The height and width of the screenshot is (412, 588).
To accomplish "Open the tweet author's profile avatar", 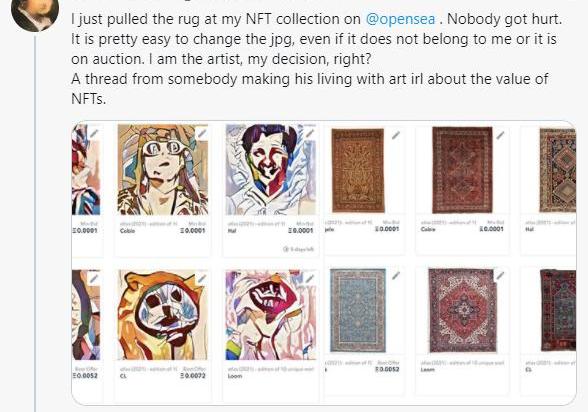I will point(35,13).
